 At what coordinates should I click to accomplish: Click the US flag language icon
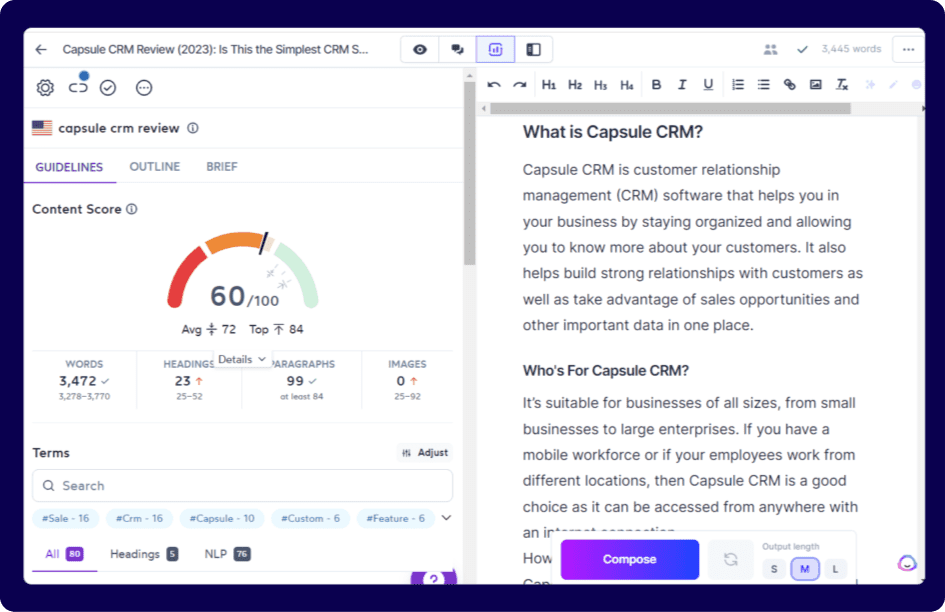pyautogui.click(x=42, y=128)
